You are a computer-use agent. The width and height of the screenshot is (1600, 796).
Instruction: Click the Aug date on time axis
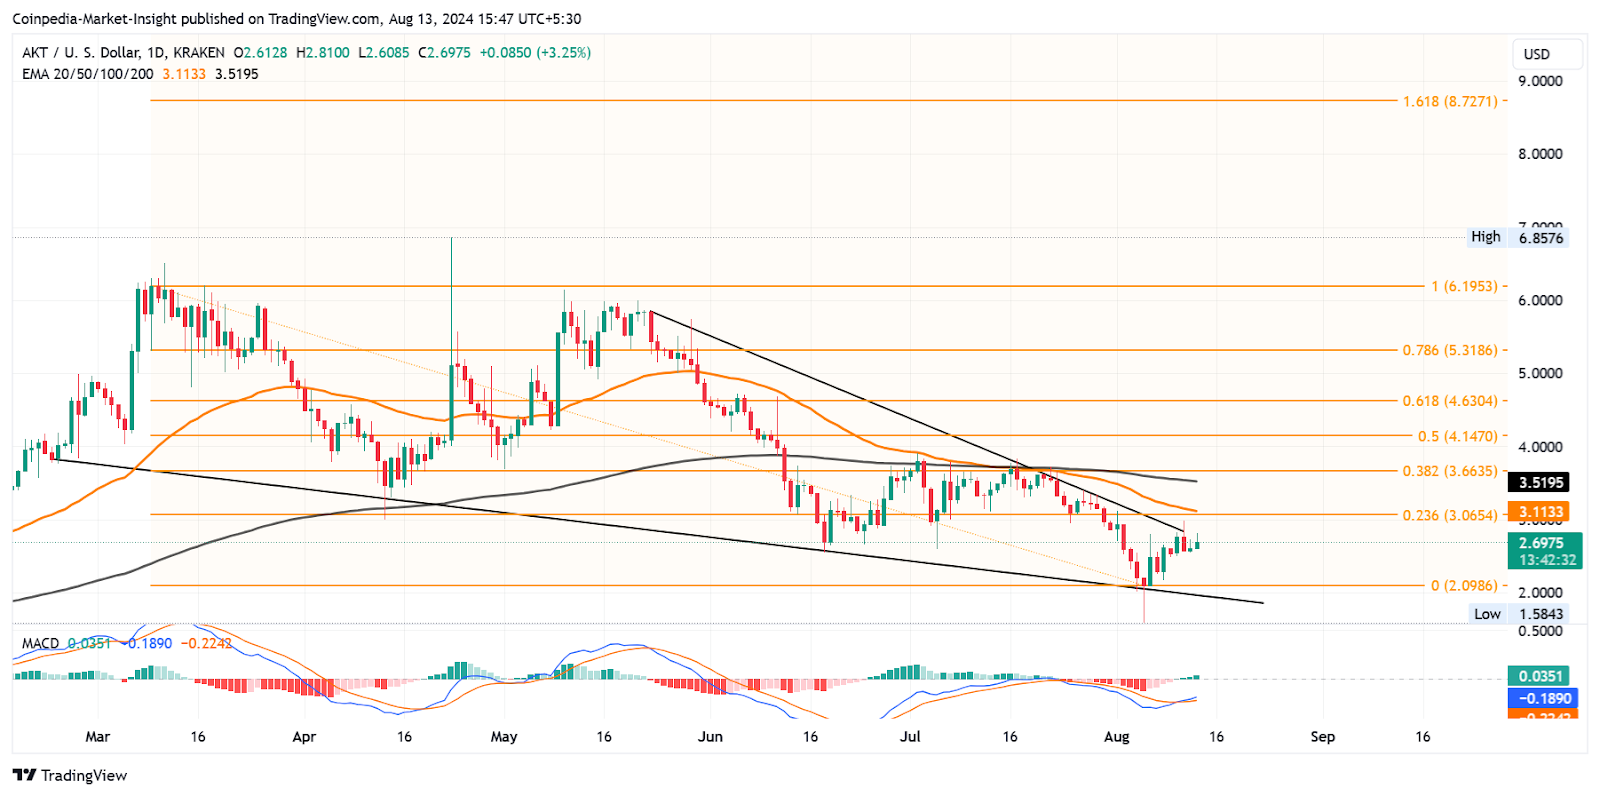(x=1116, y=737)
